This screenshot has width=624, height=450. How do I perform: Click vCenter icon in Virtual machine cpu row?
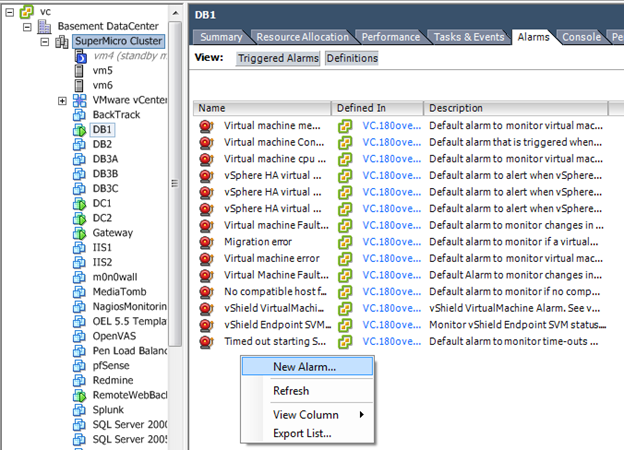(345, 159)
